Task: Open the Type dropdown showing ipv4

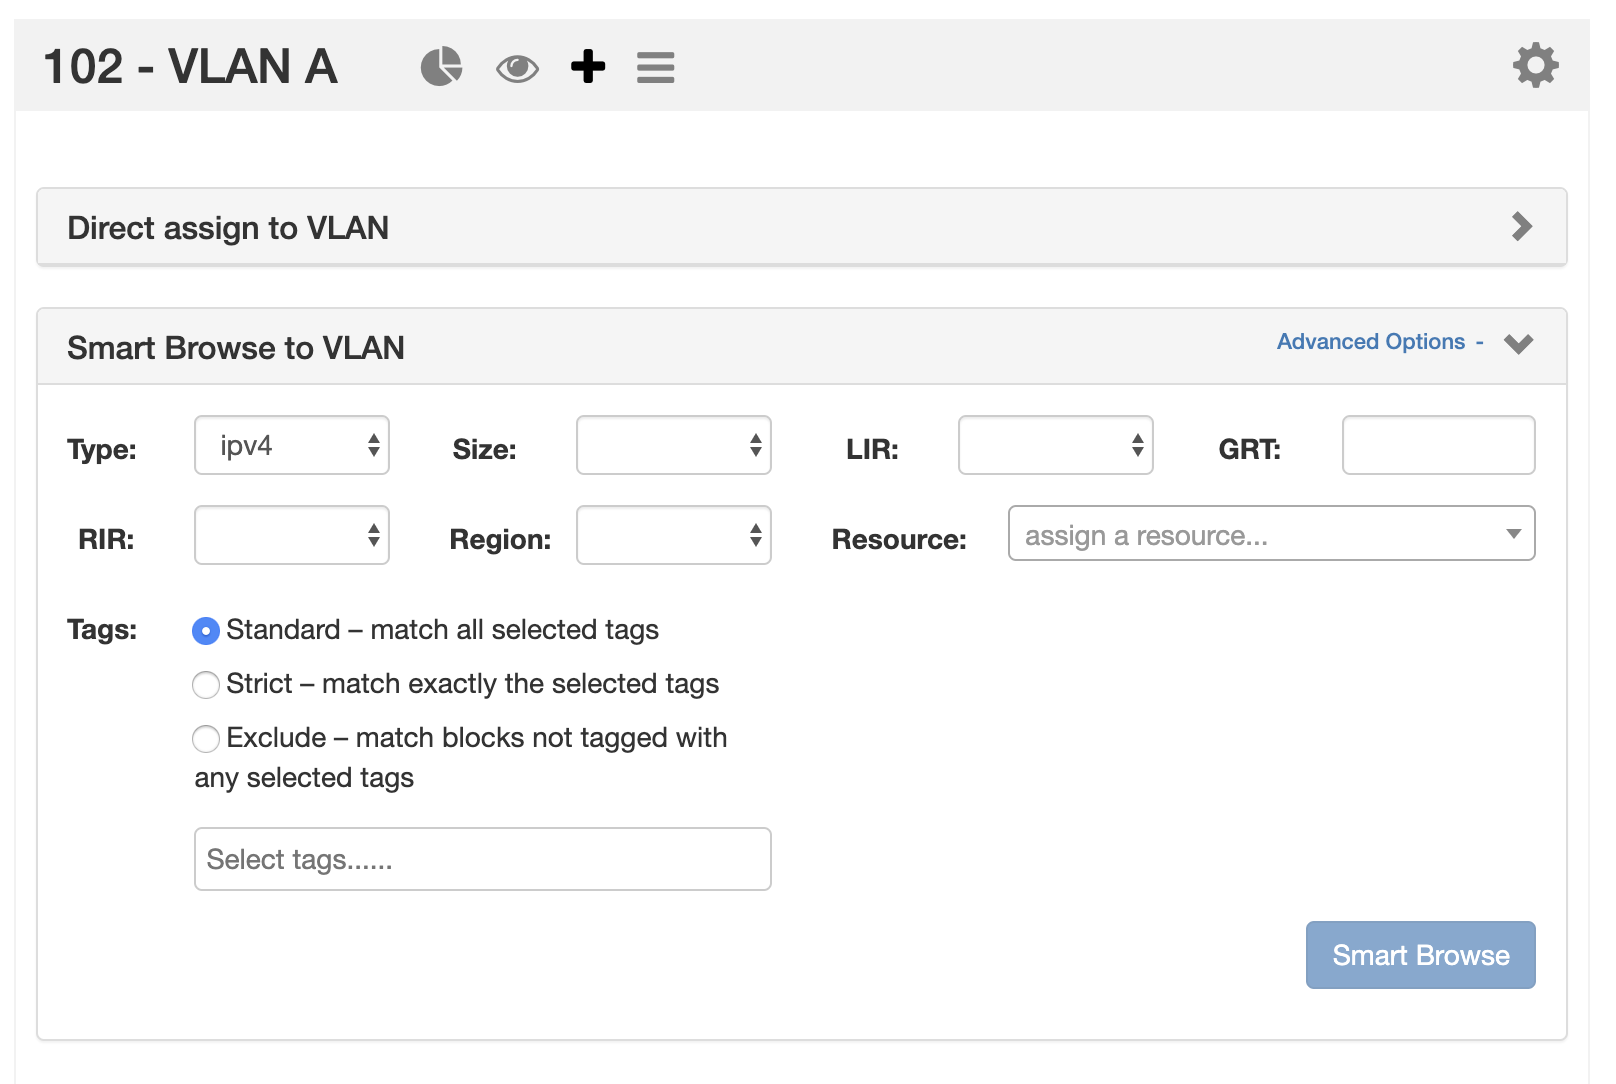Action: tap(292, 446)
